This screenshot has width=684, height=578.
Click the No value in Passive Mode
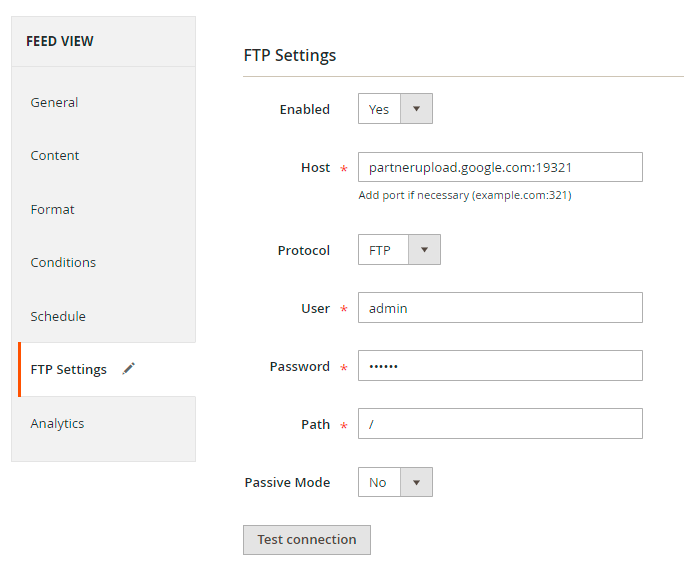click(x=378, y=482)
